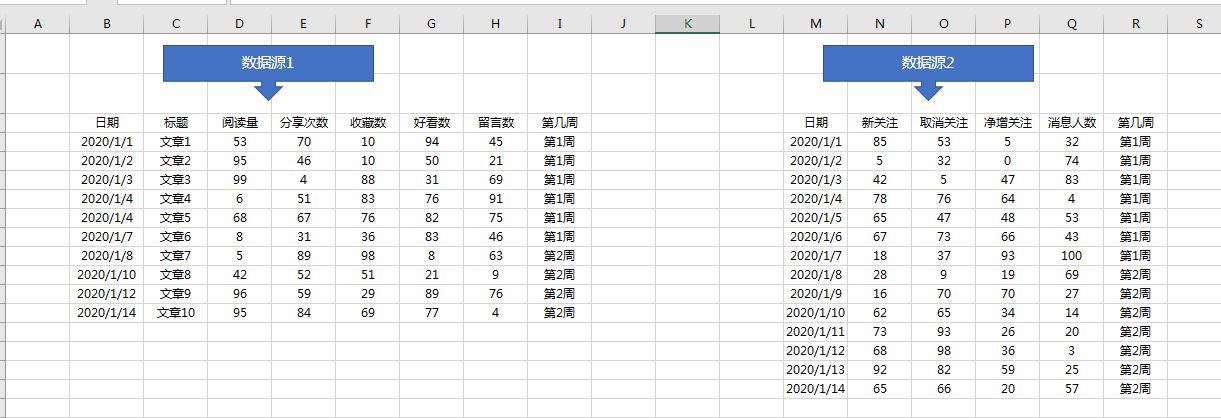Click 2020/1/11 date in column M
This screenshot has width=1221, height=418.
click(x=815, y=332)
